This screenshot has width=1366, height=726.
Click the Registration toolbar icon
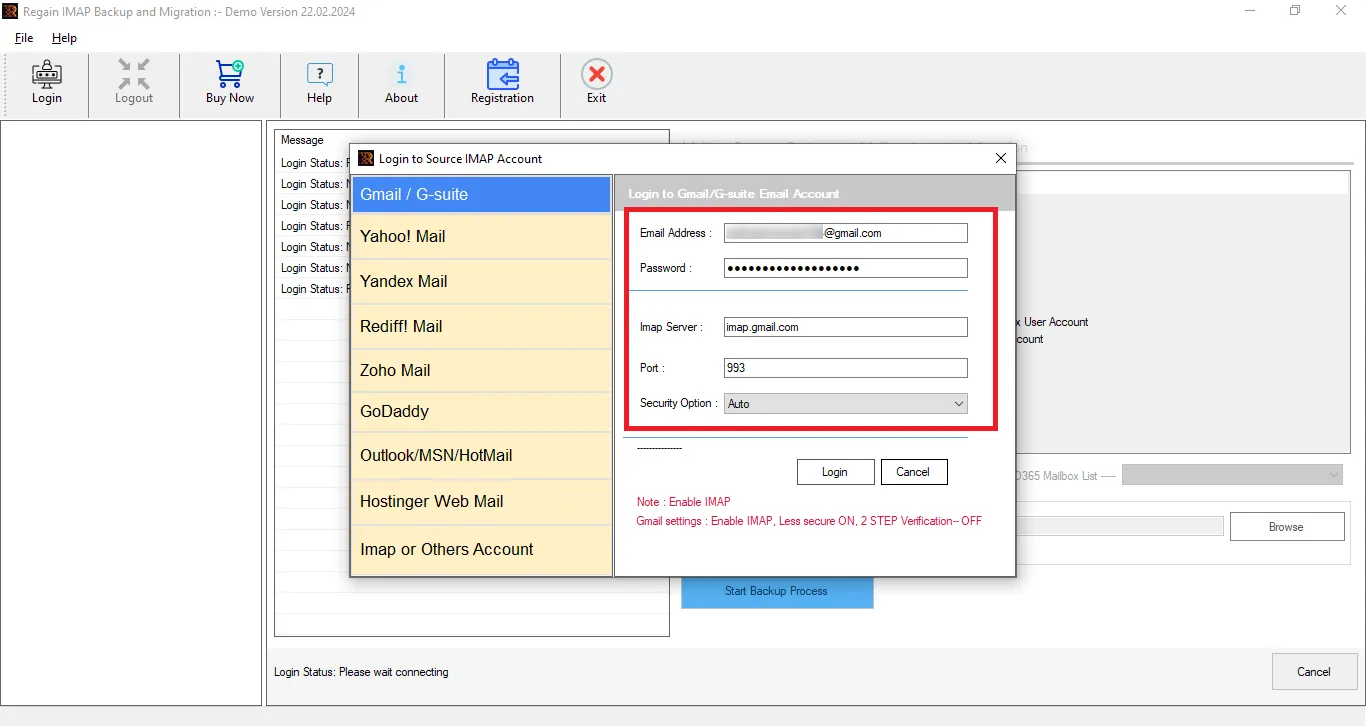click(503, 75)
